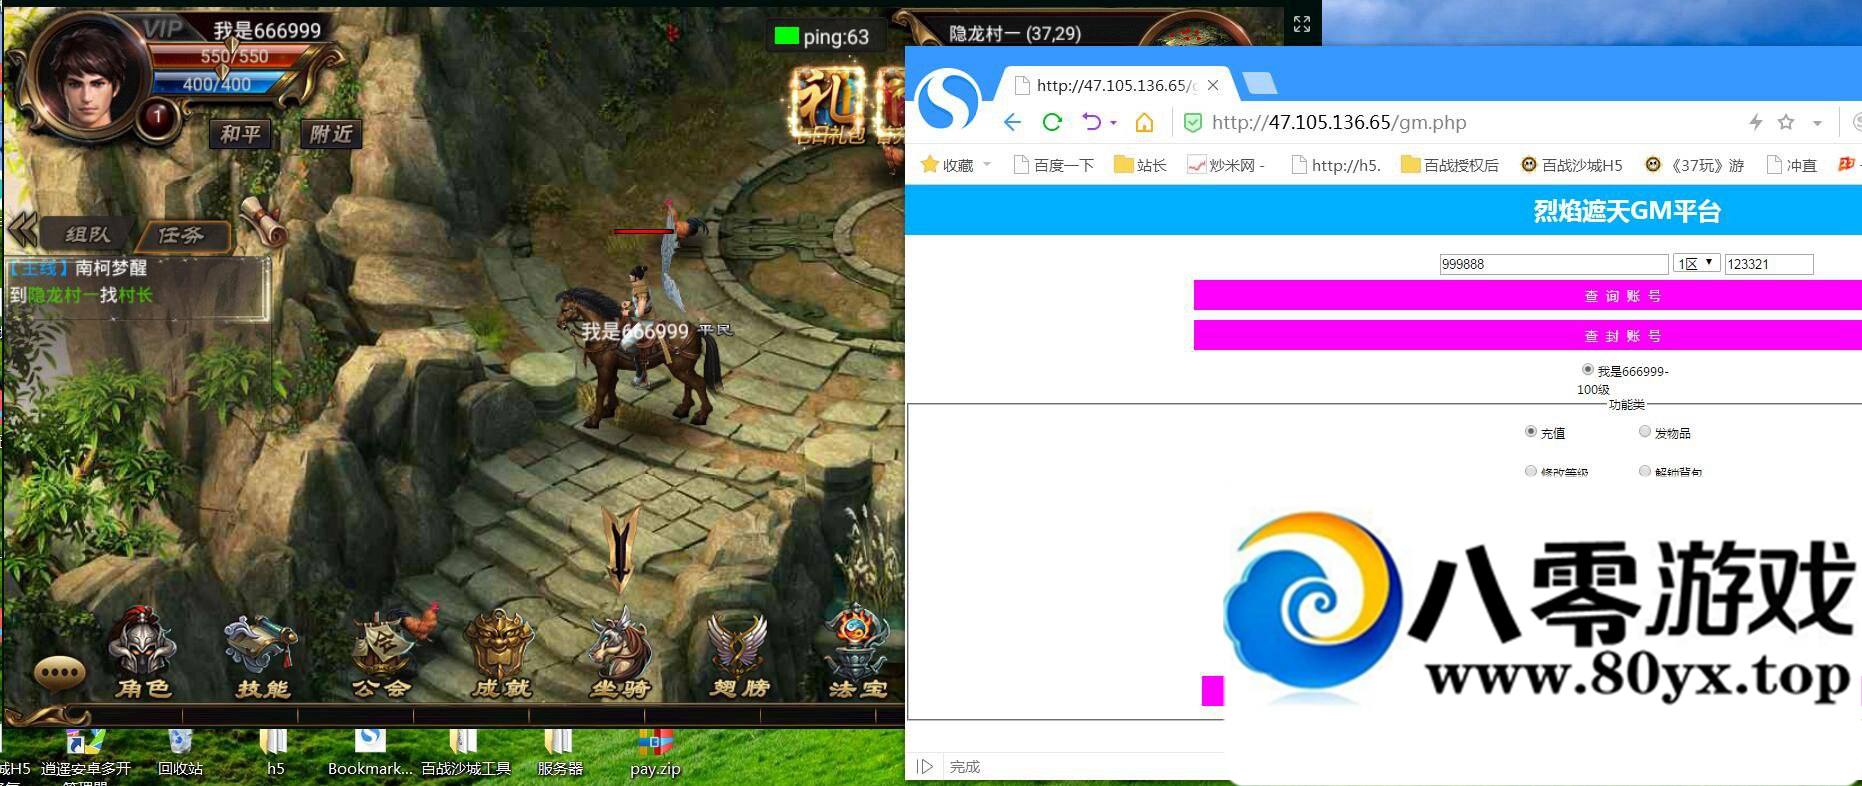Click the browser address bar URL

[x=1339, y=122]
